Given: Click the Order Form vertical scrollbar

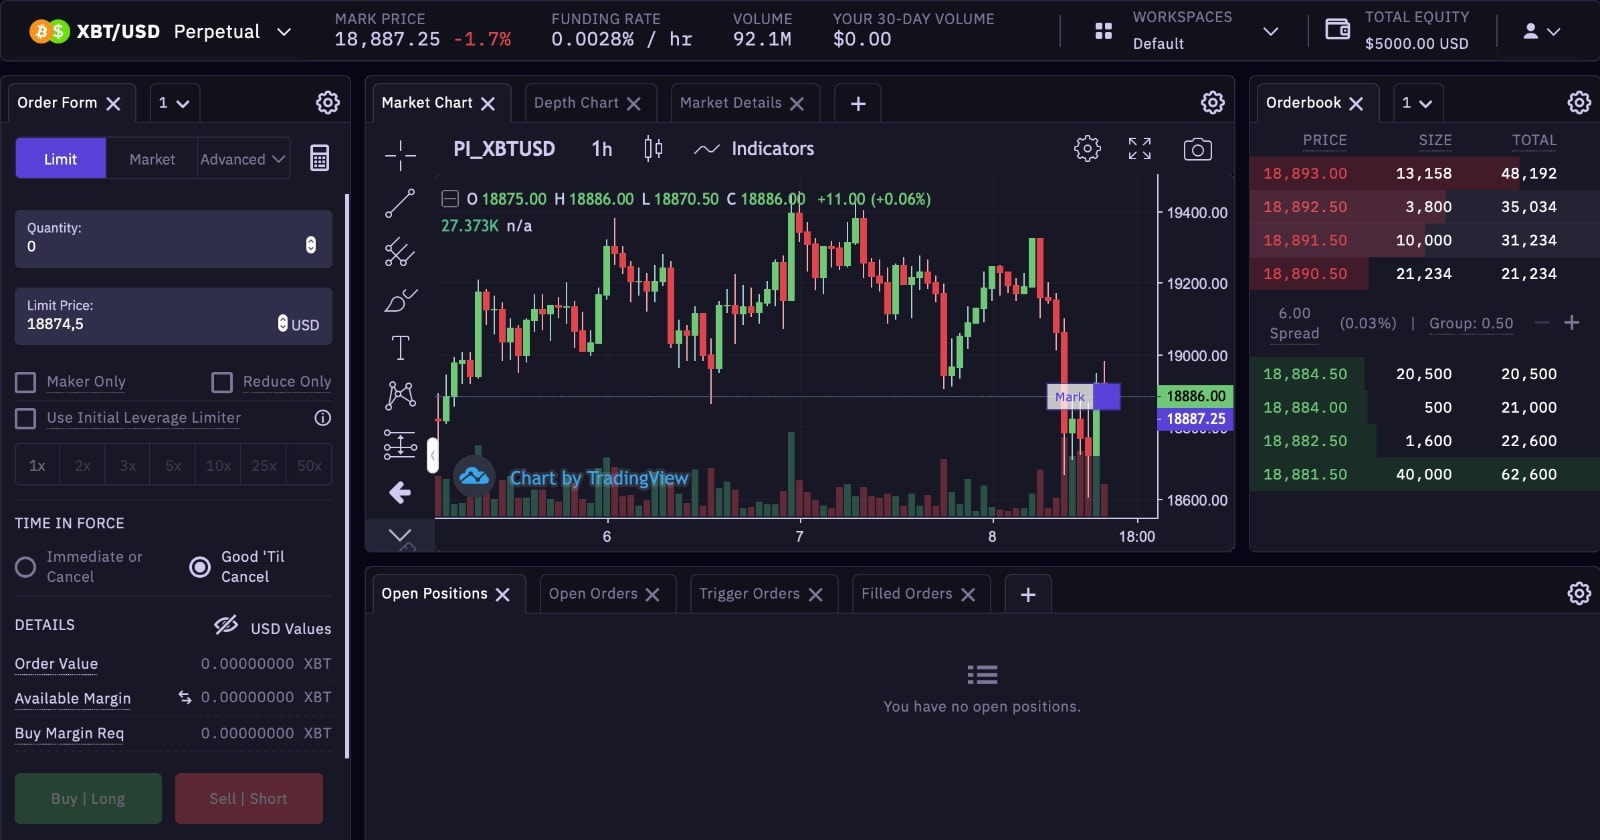Looking at the screenshot, I should pos(347,475).
